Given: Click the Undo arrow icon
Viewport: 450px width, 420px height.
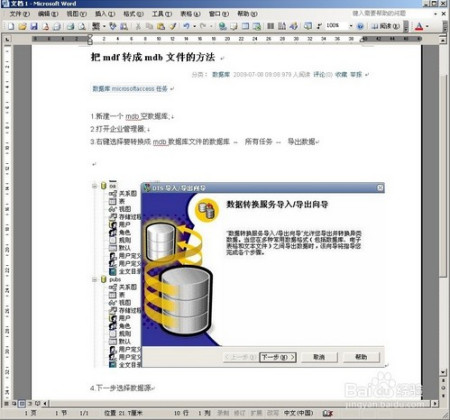Looking at the screenshot, I should click(x=186, y=26).
